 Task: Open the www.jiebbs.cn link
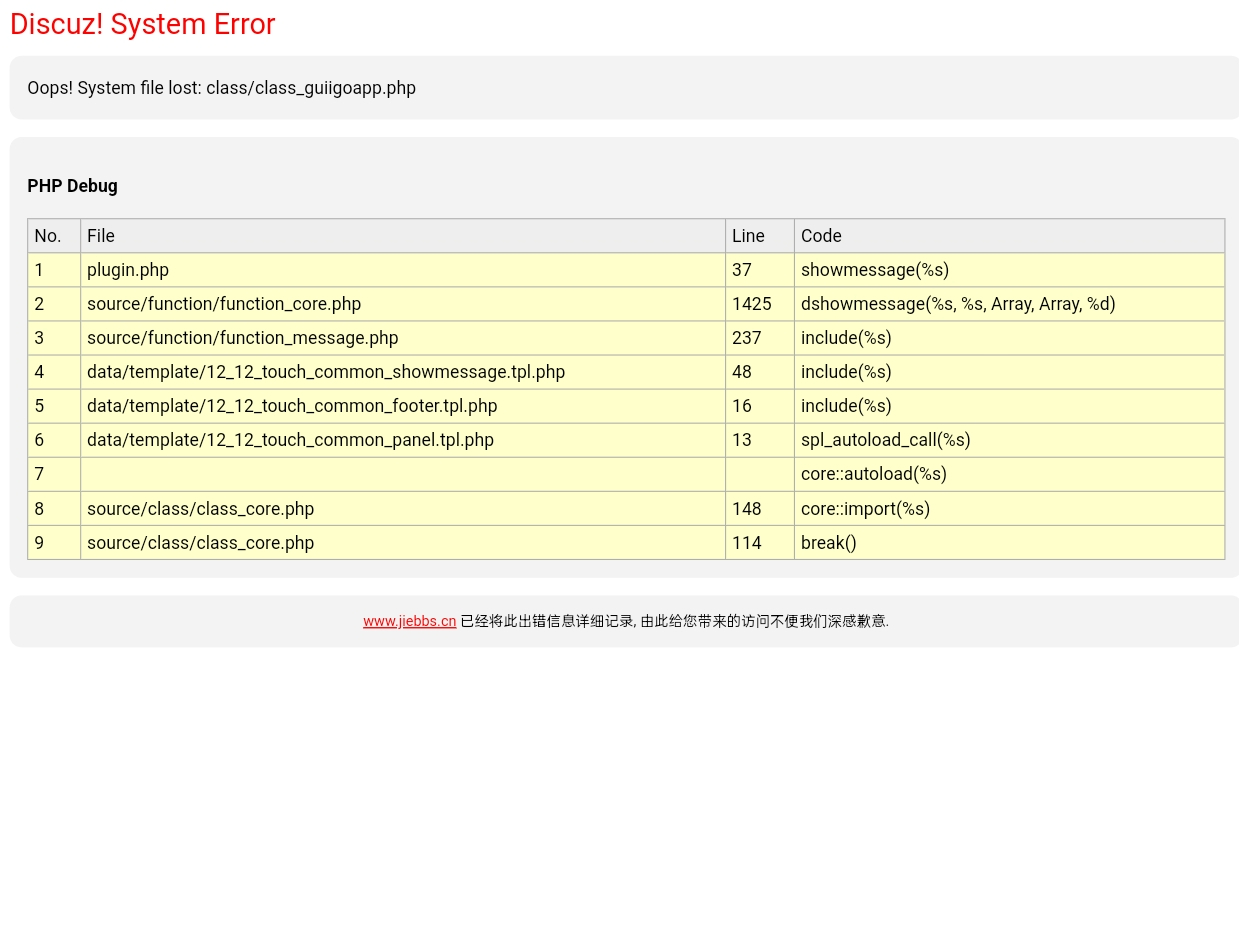point(409,621)
